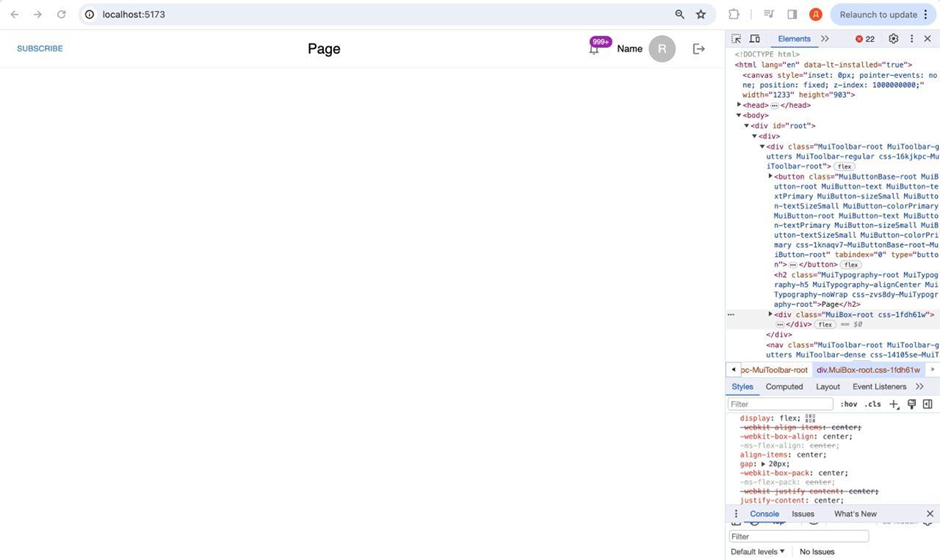The height and width of the screenshot is (560, 940).
Task: Switch to the What's New drawer tab
Action: coord(855,514)
